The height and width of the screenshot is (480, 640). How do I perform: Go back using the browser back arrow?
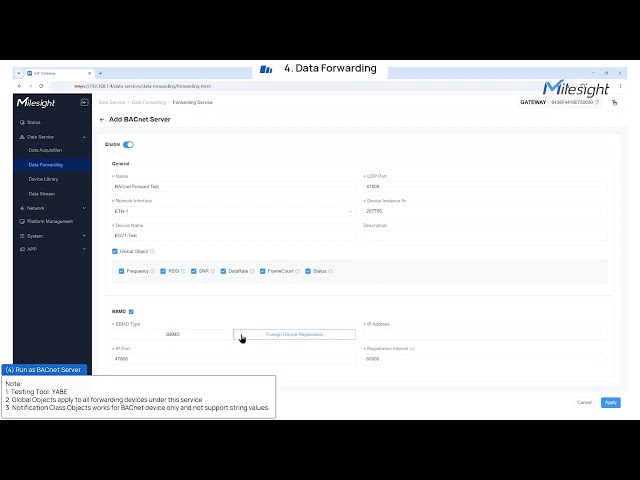(x=20, y=86)
